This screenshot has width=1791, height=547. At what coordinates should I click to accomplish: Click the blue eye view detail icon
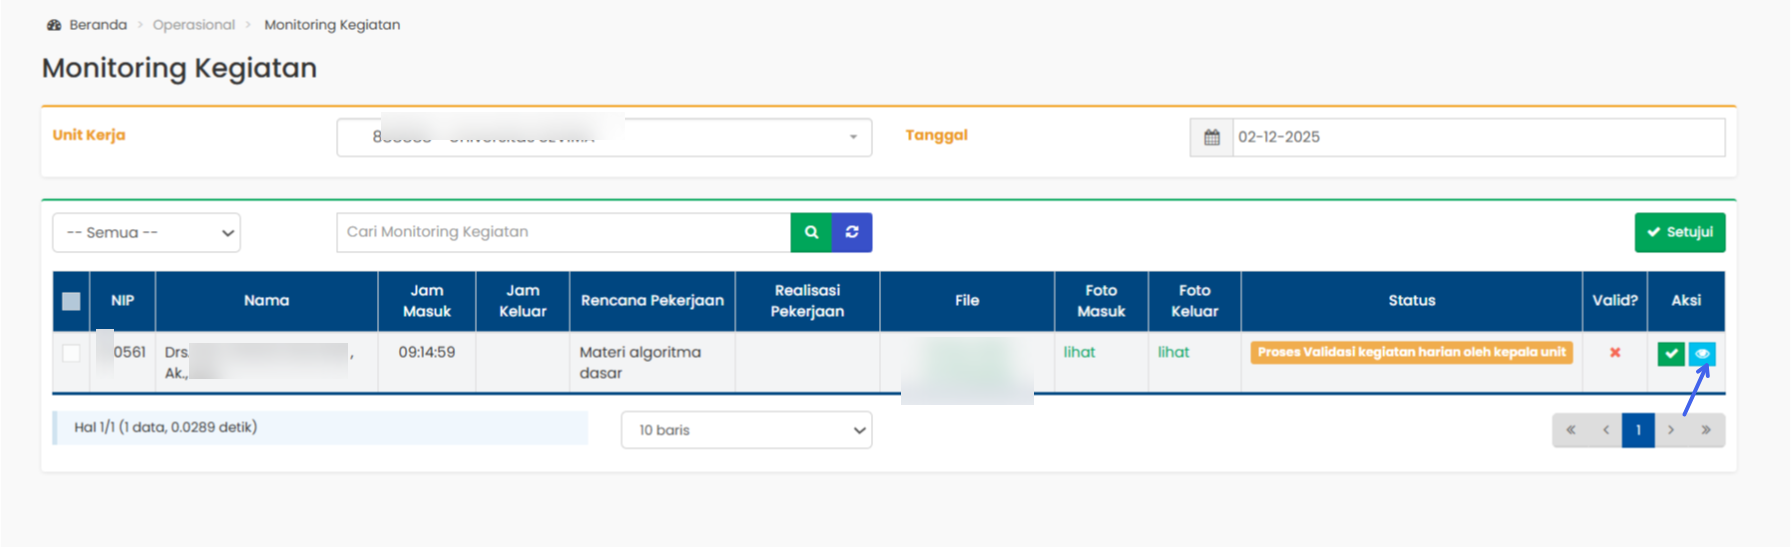[1702, 353]
